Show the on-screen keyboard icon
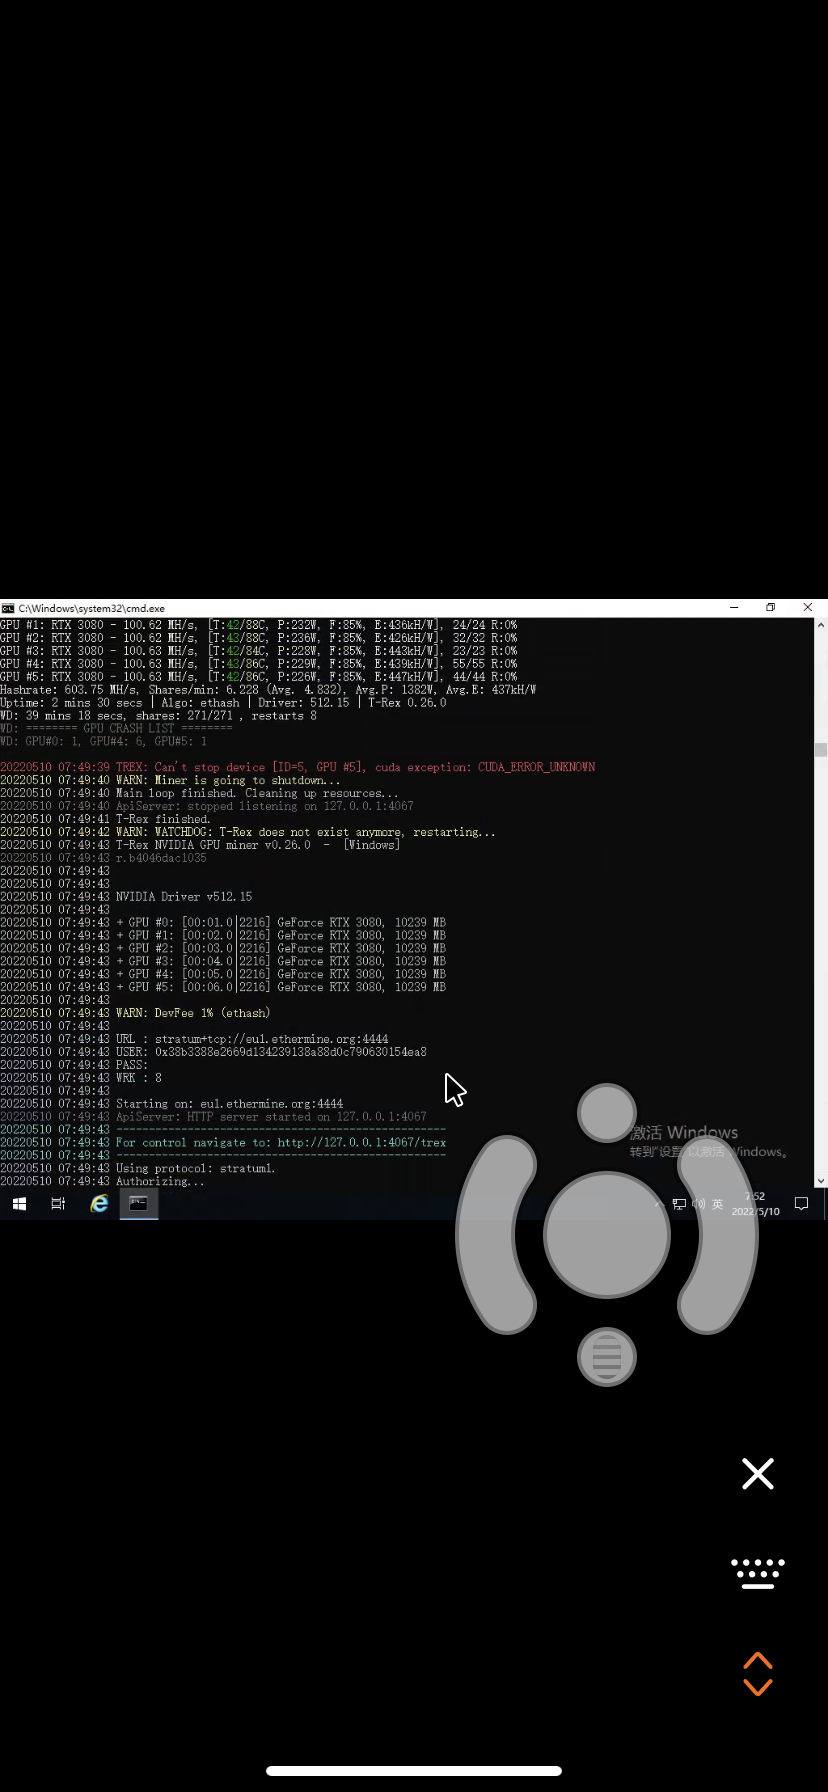The width and height of the screenshot is (828, 1792). pyautogui.click(x=758, y=1573)
